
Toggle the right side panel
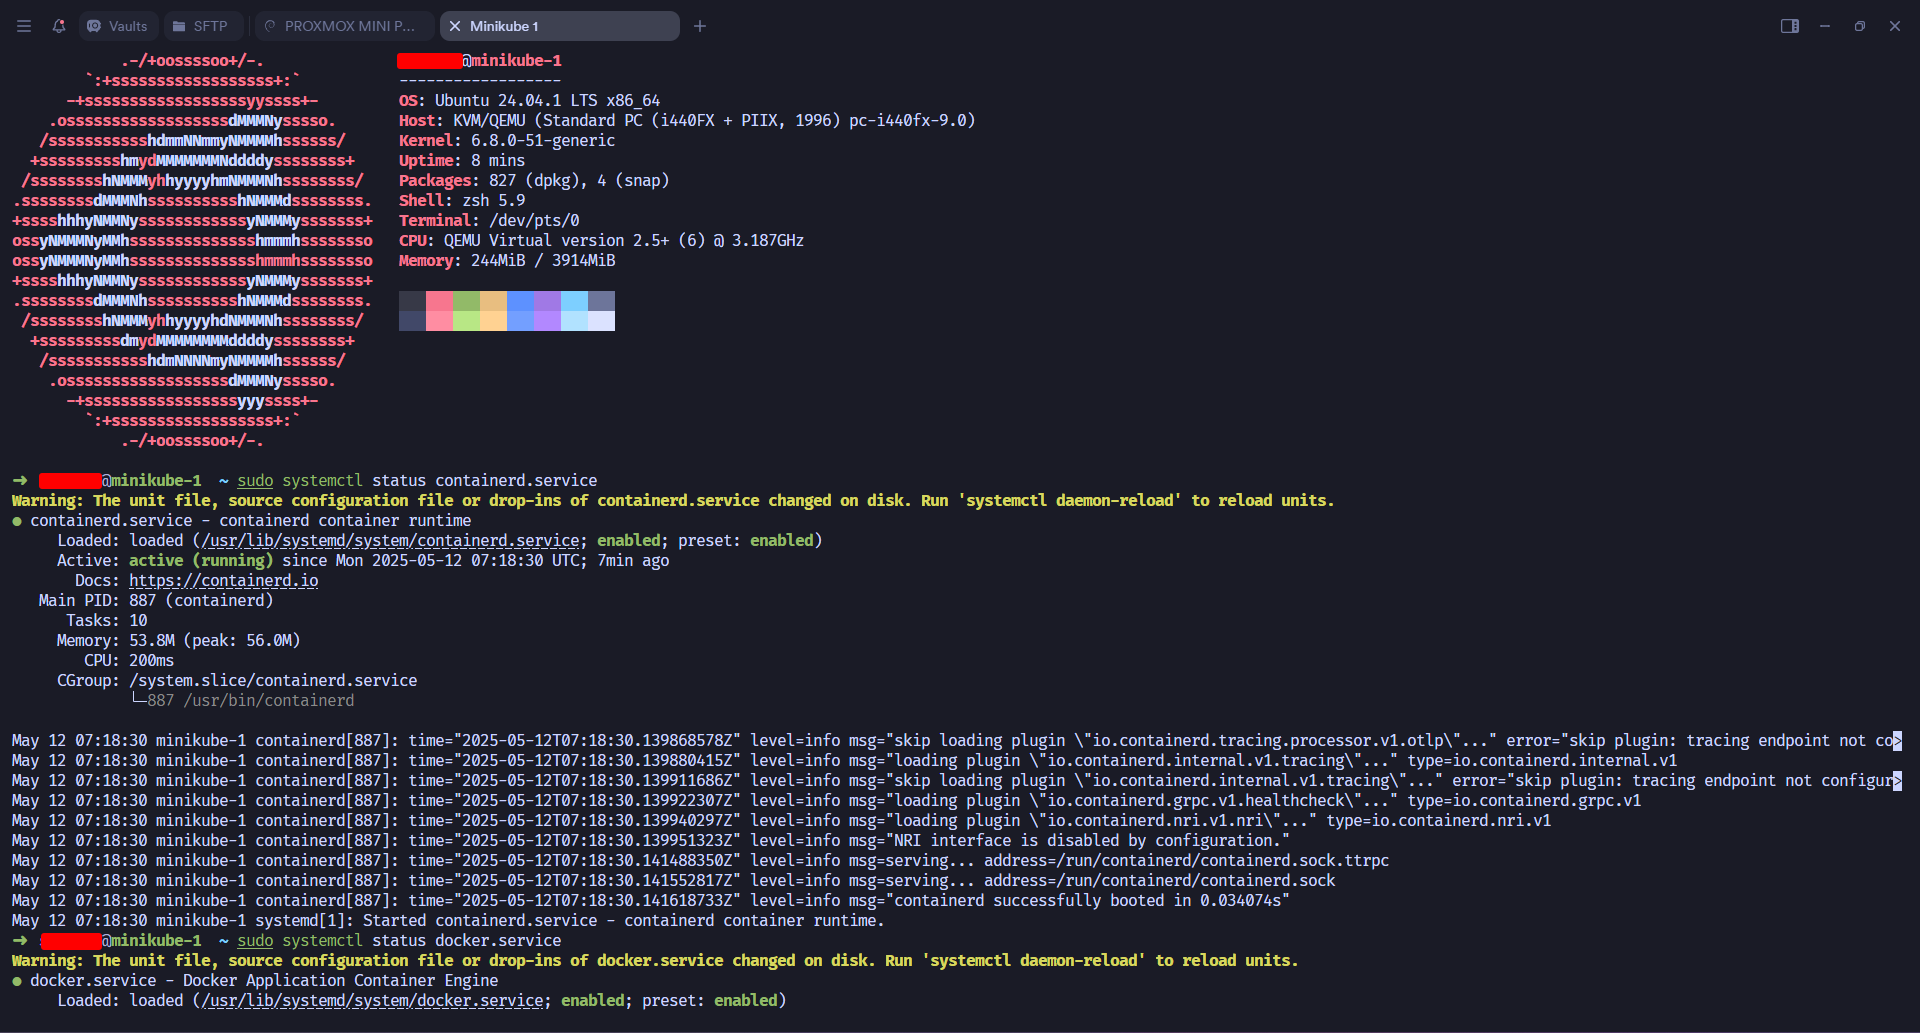[1790, 26]
